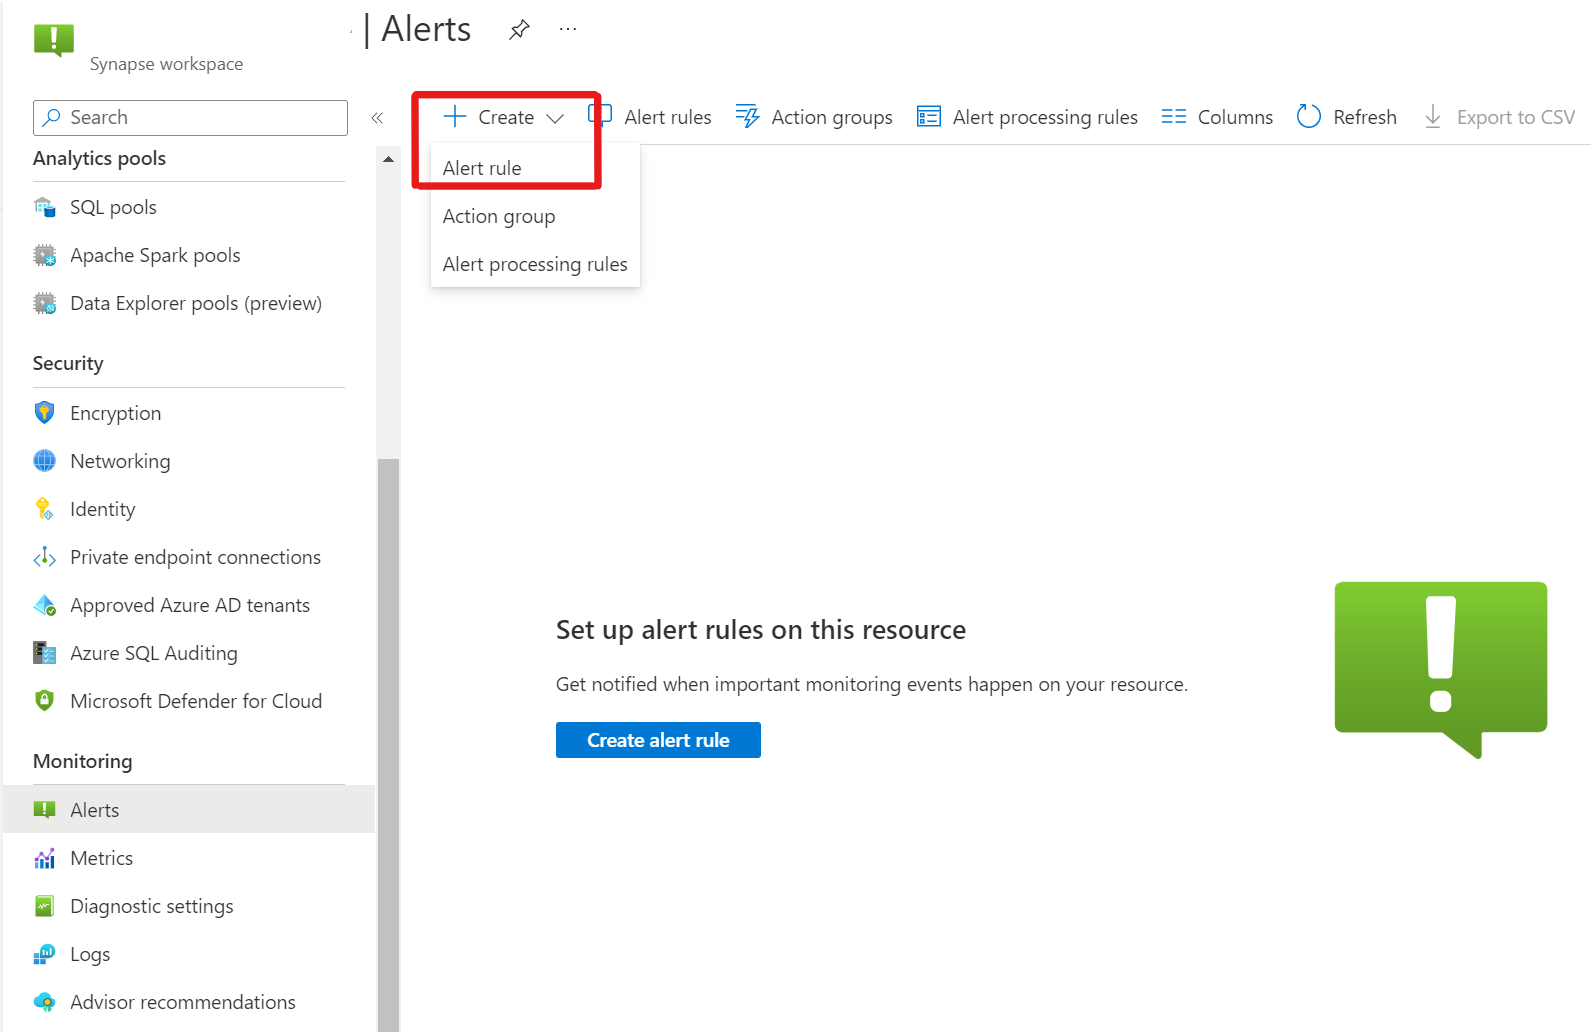This screenshot has width=1591, height=1032.
Task: Select Alert rule from Create menu
Action: tap(482, 168)
